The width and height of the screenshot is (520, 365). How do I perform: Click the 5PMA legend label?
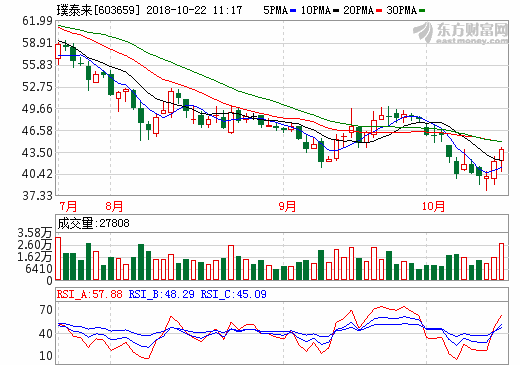tap(276, 10)
